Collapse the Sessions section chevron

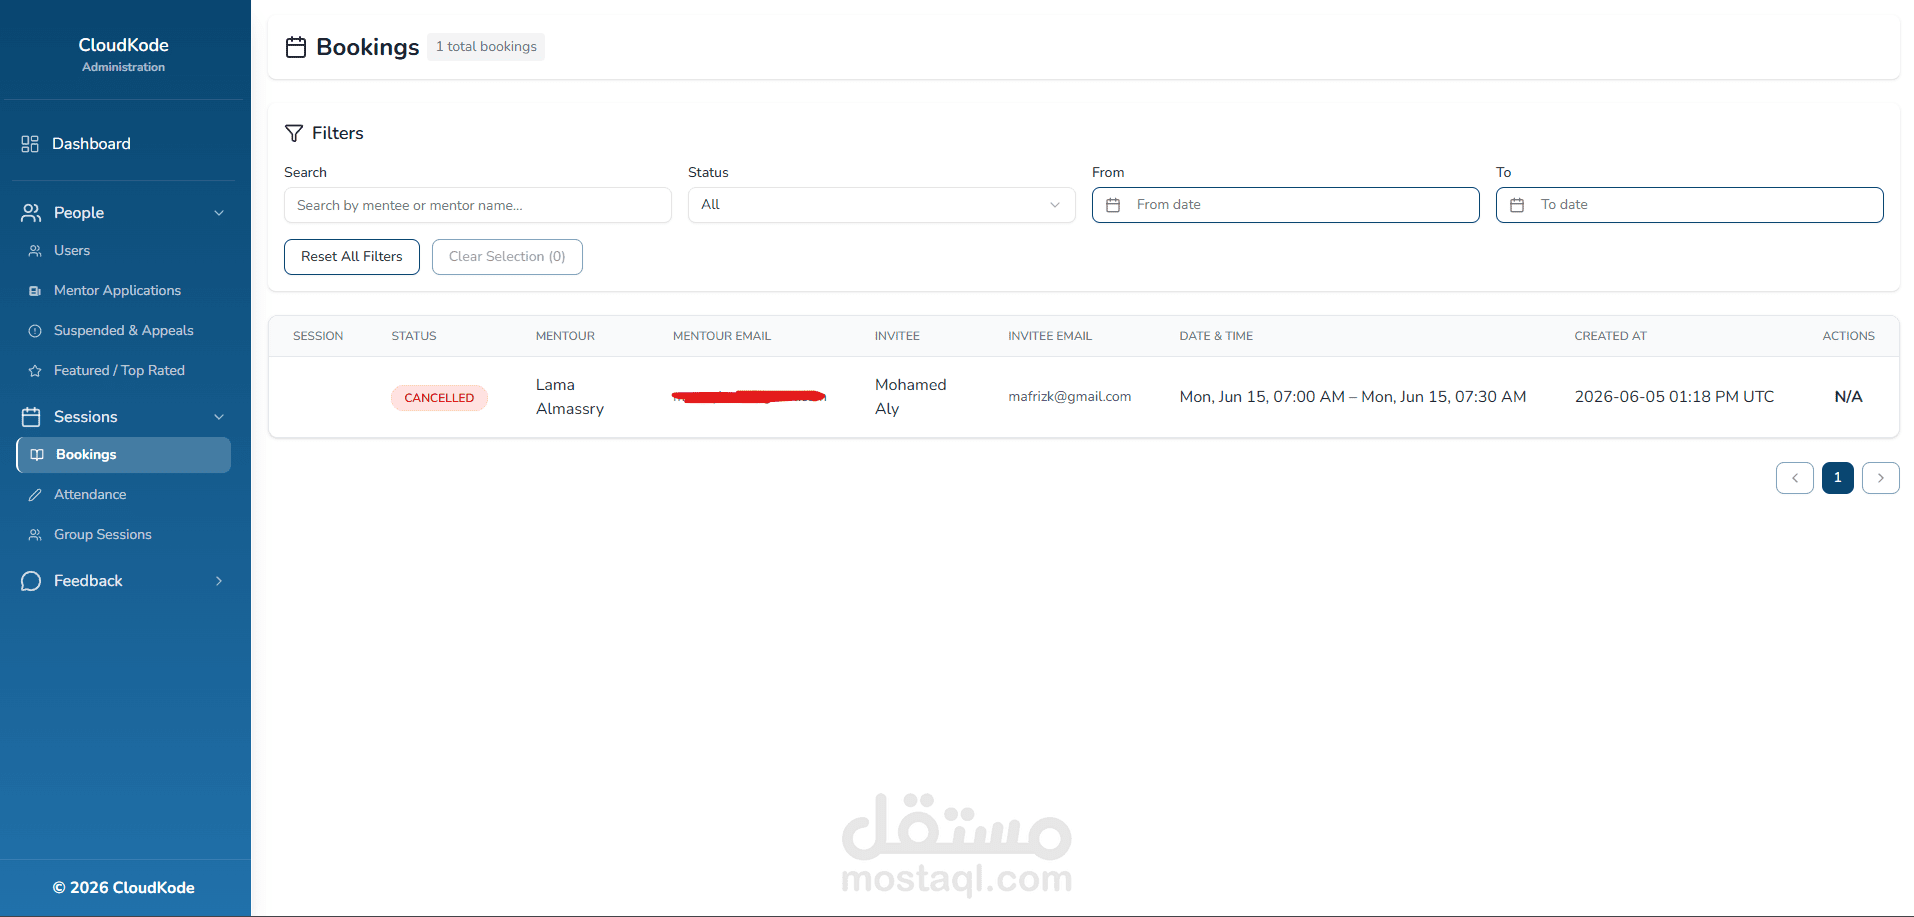[219, 417]
